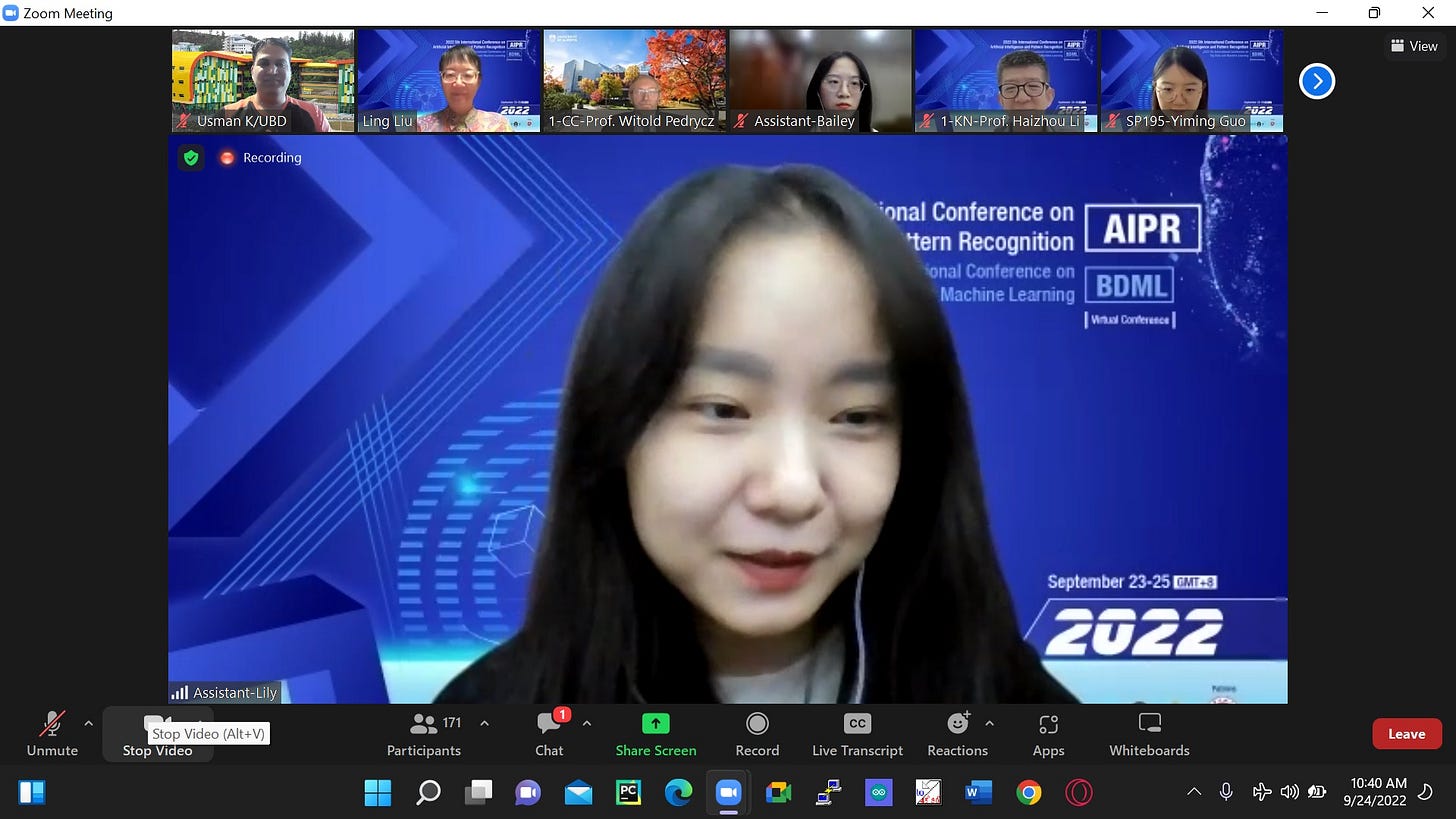
Task: Open the Reactions emoji picker
Action: coord(957,733)
